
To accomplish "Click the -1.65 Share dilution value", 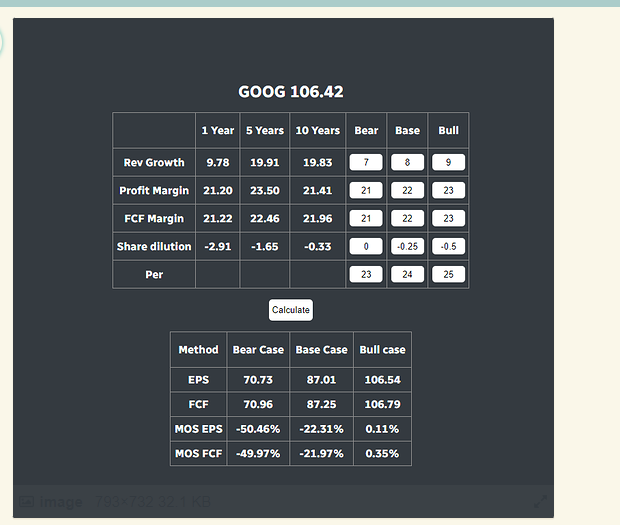I will pyautogui.click(x=265, y=247).
